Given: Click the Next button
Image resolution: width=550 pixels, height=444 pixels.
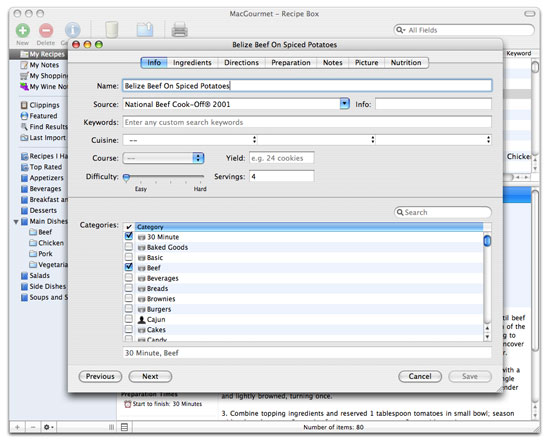Looking at the screenshot, I should pyautogui.click(x=150, y=376).
